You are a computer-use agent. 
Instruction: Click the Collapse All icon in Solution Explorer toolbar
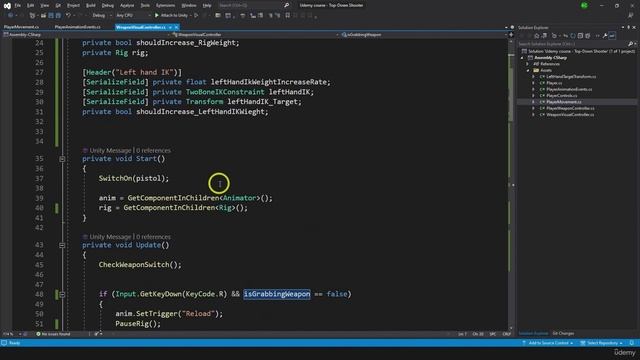point(580,36)
